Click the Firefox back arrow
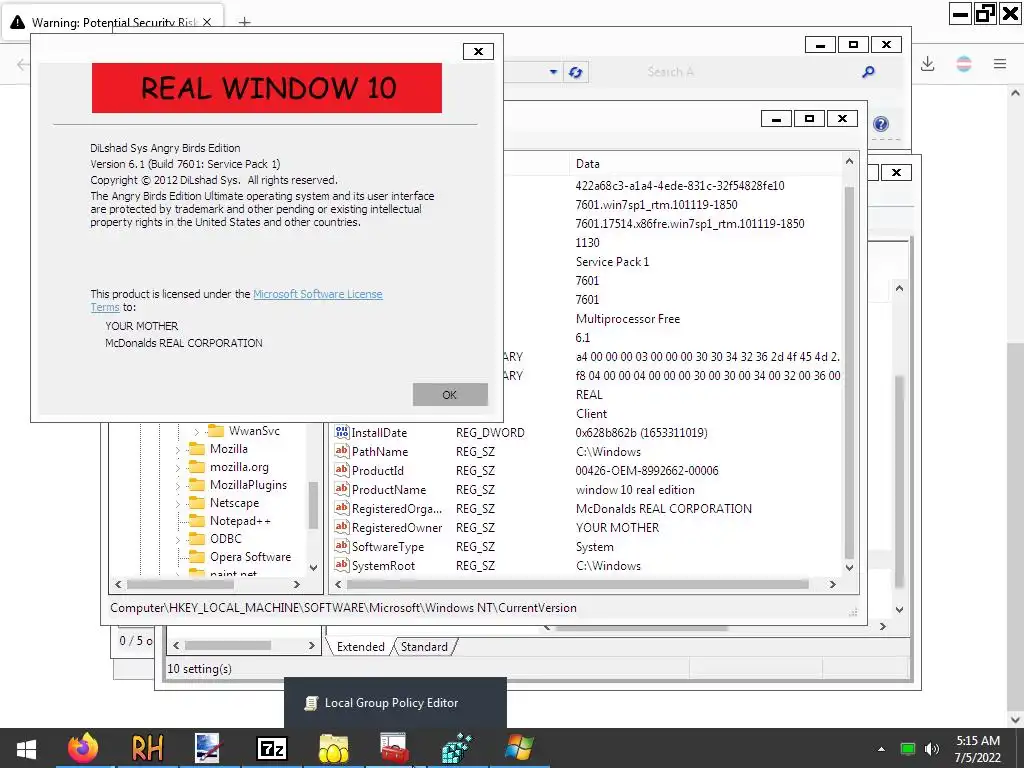 click(22, 64)
